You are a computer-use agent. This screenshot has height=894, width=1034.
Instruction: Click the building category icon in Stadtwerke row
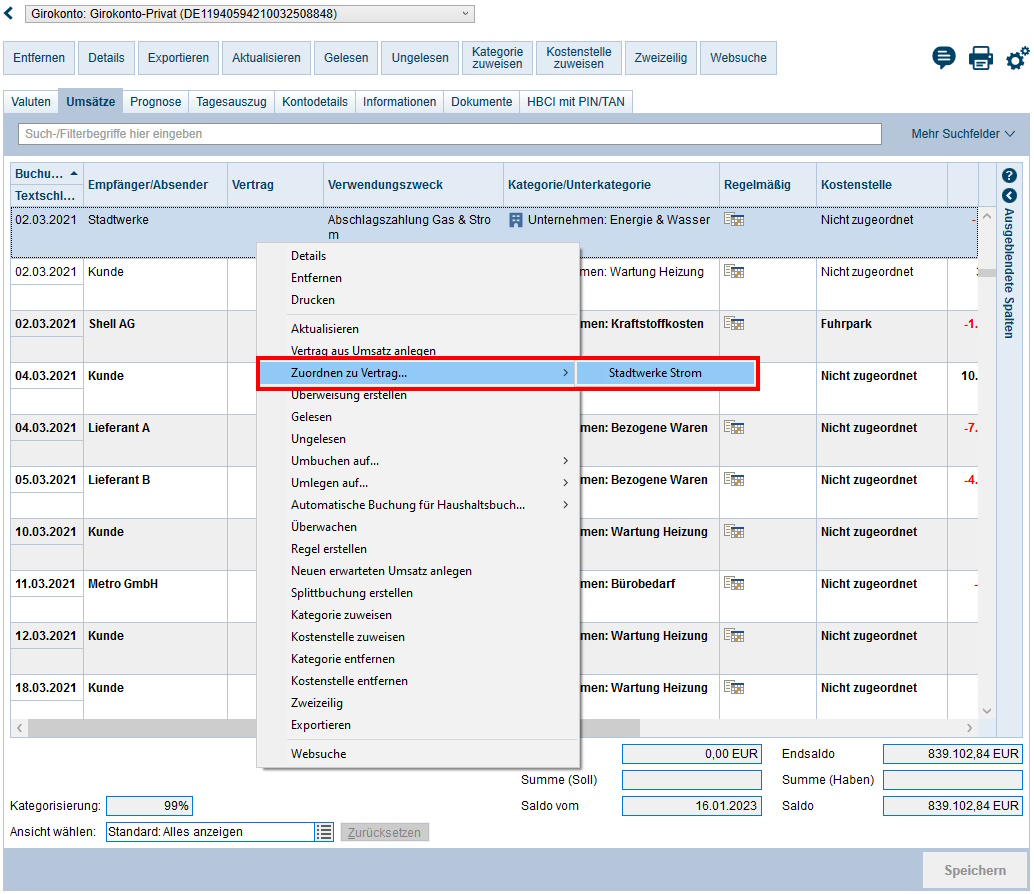pos(516,220)
